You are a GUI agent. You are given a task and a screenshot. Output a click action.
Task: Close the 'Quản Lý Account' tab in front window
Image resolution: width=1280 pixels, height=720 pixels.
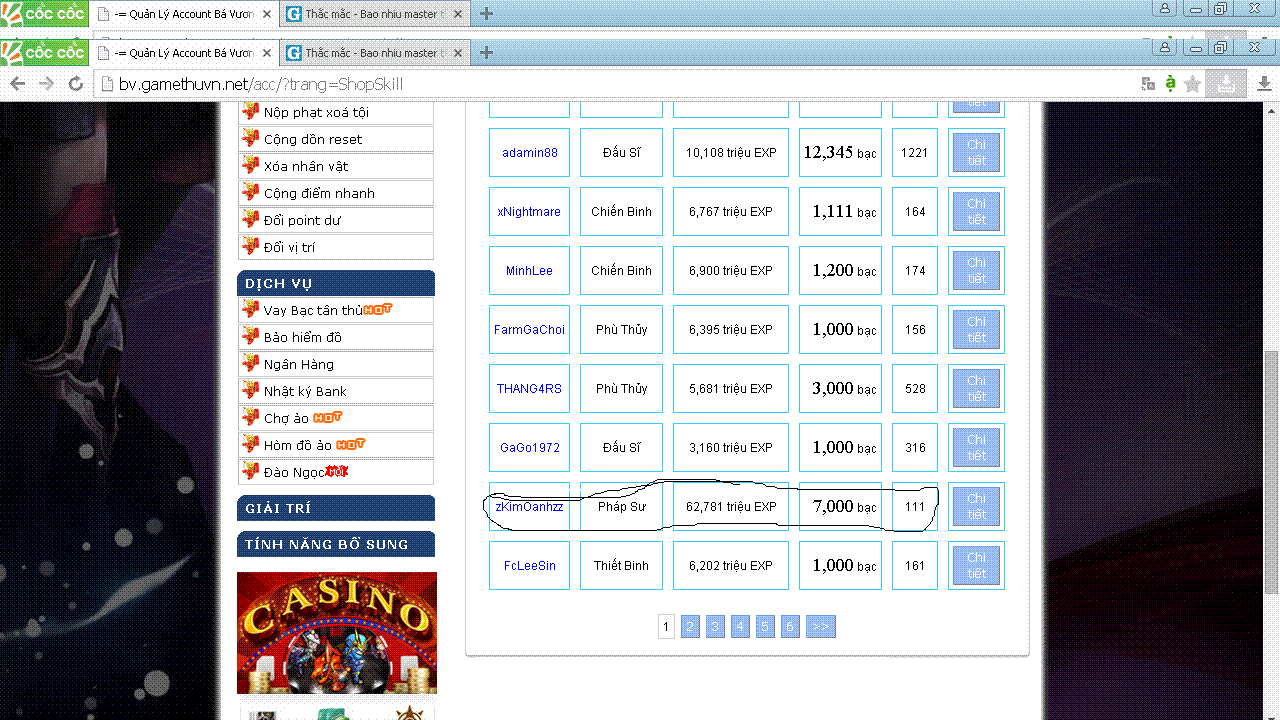266,52
